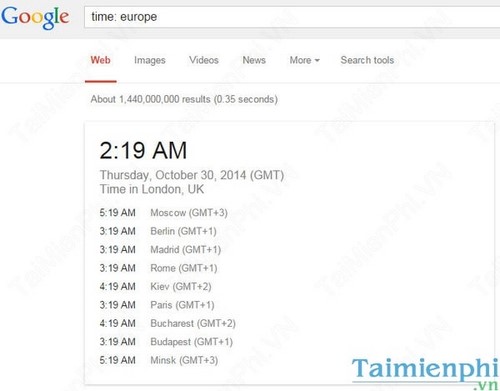Click the Minsk (GMT+3) entry
The width and height of the screenshot is (500, 391).
pyautogui.click(x=184, y=360)
